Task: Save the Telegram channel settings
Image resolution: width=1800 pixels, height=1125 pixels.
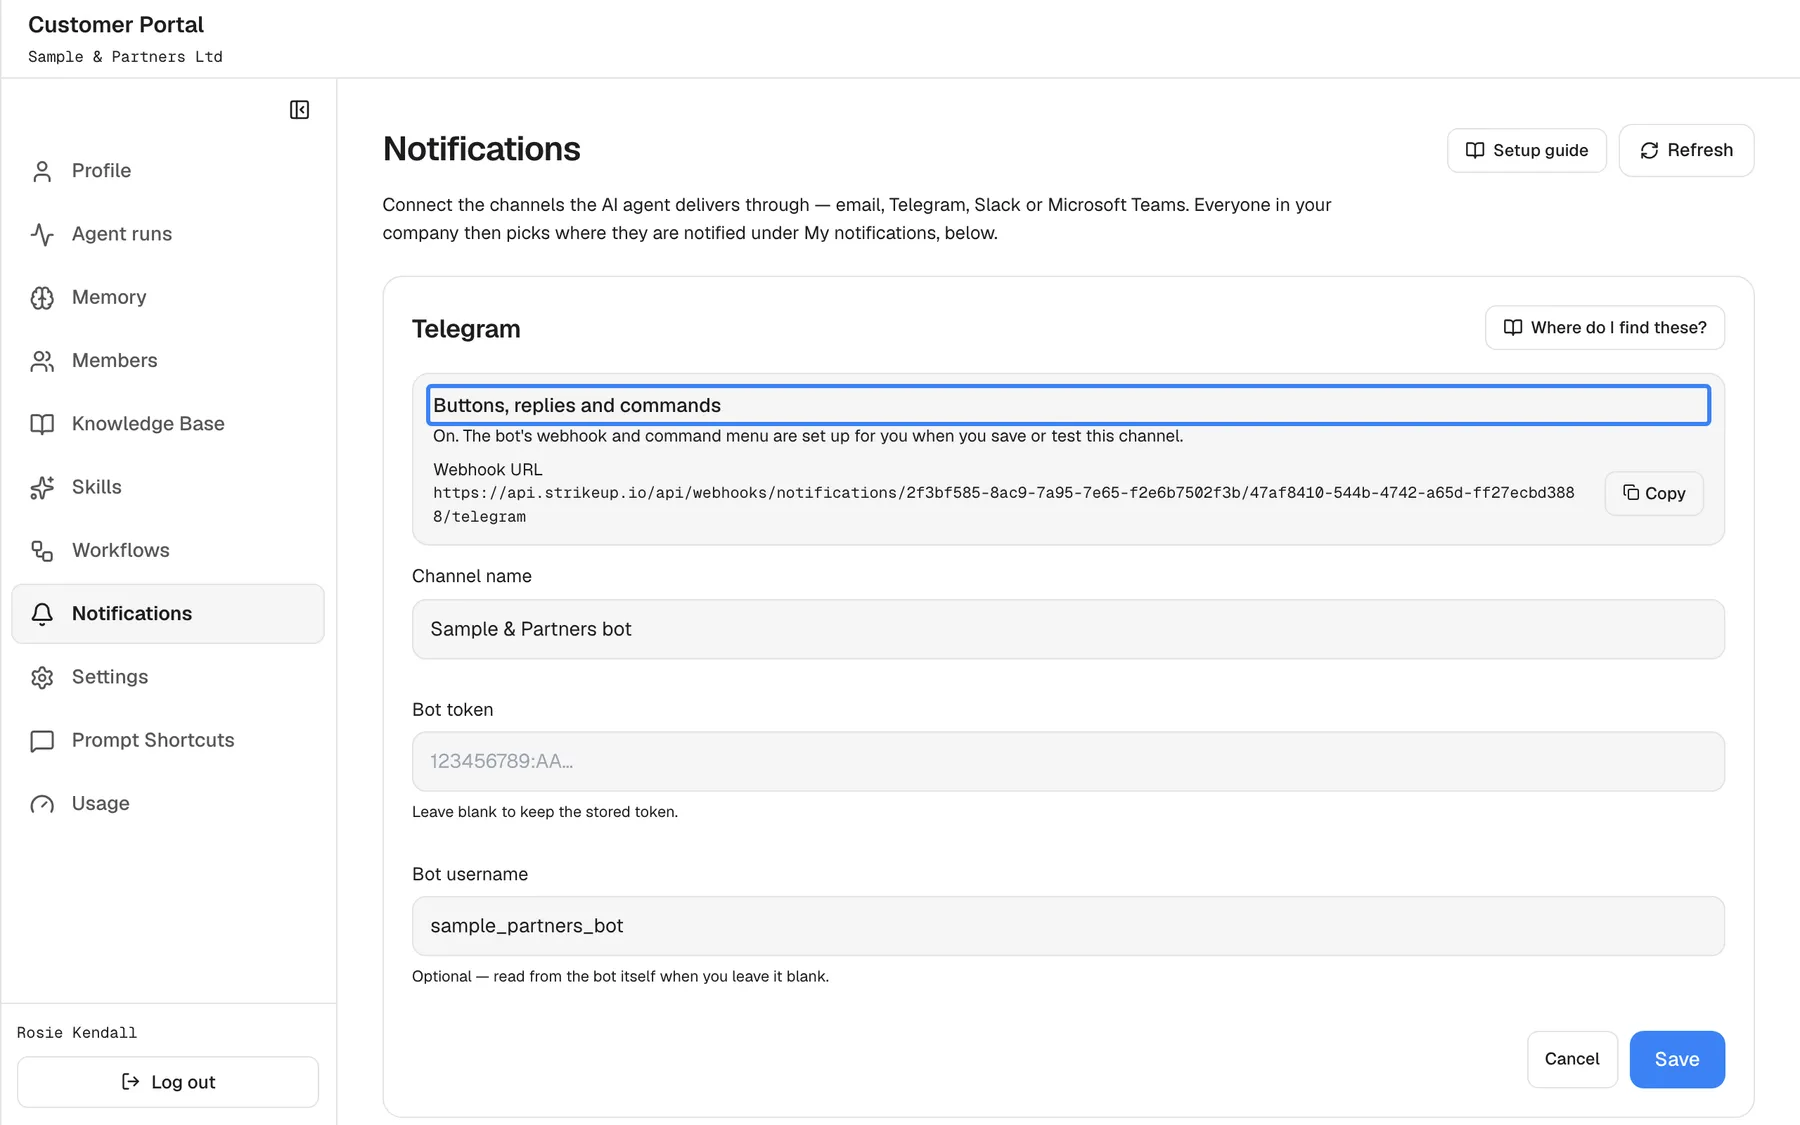Action: [1677, 1059]
